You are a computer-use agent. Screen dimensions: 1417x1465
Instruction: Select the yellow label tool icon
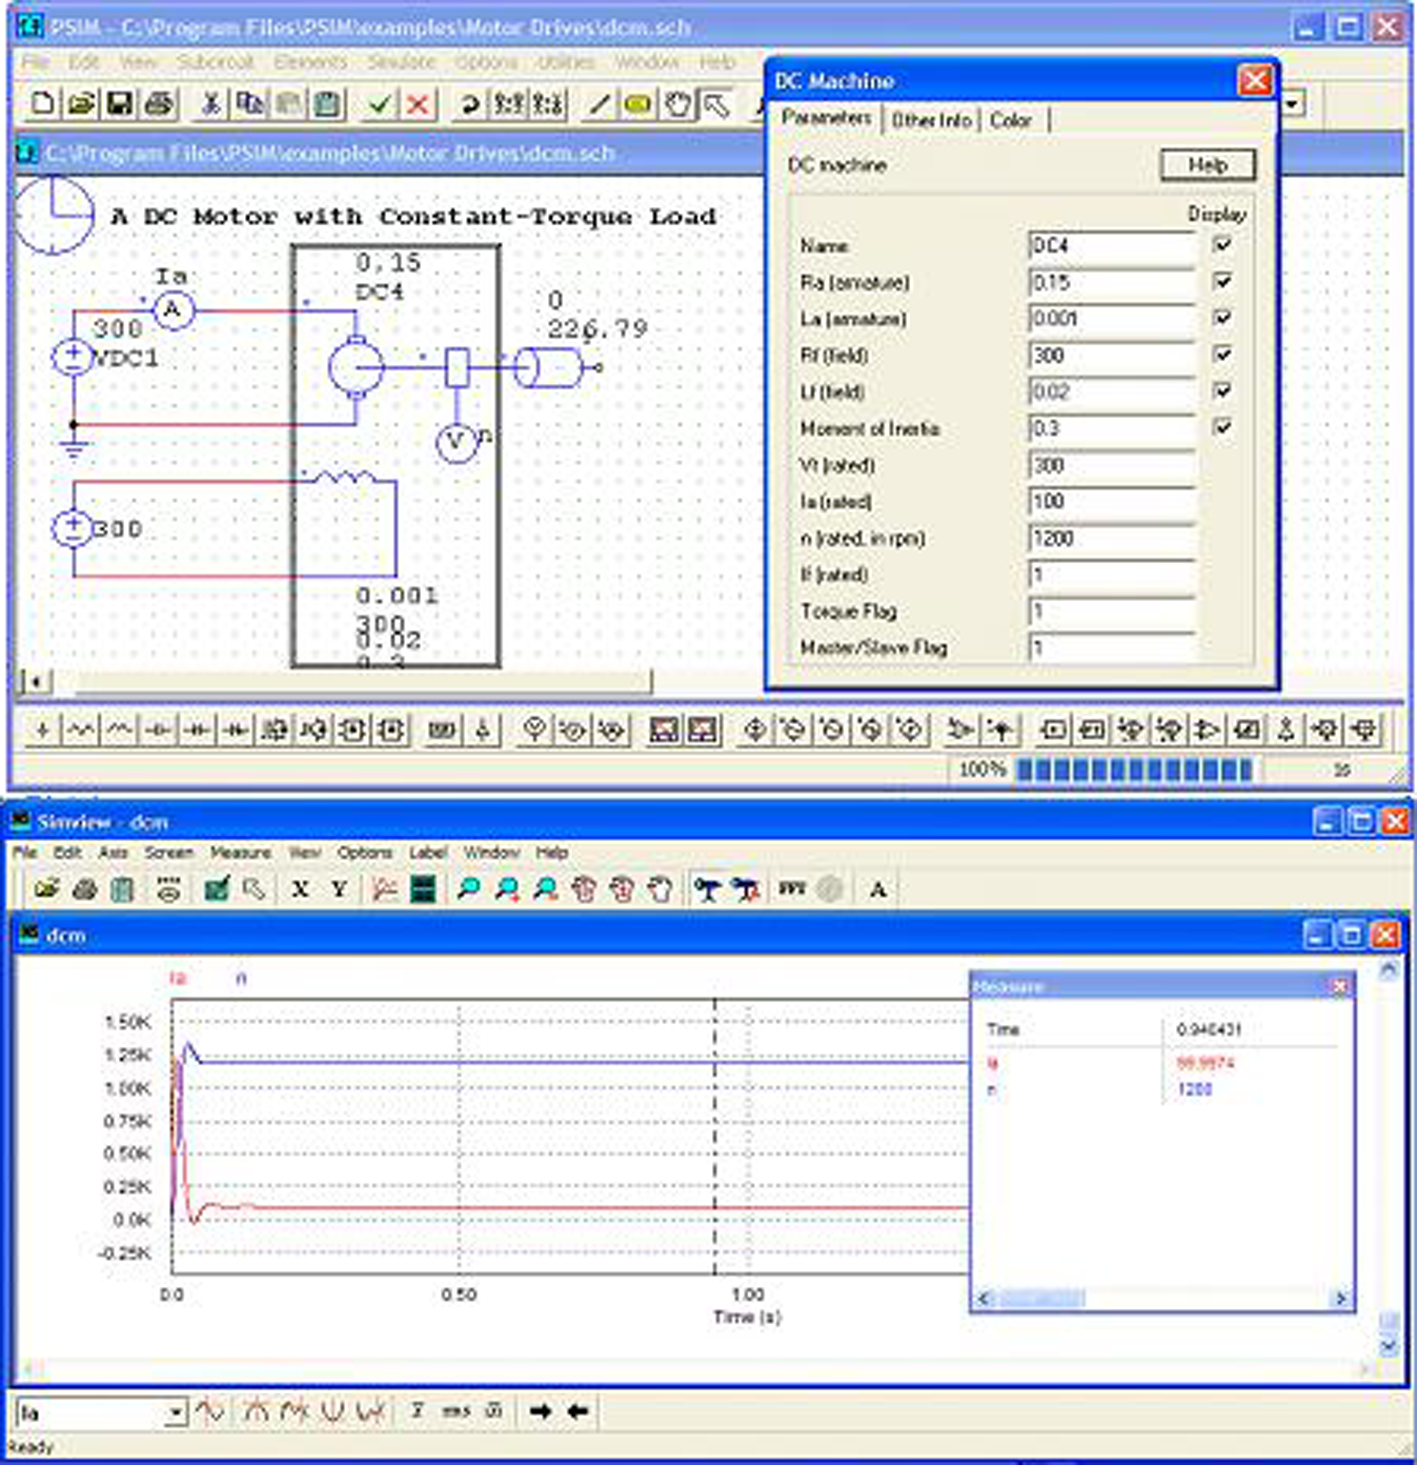click(x=638, y=103)
